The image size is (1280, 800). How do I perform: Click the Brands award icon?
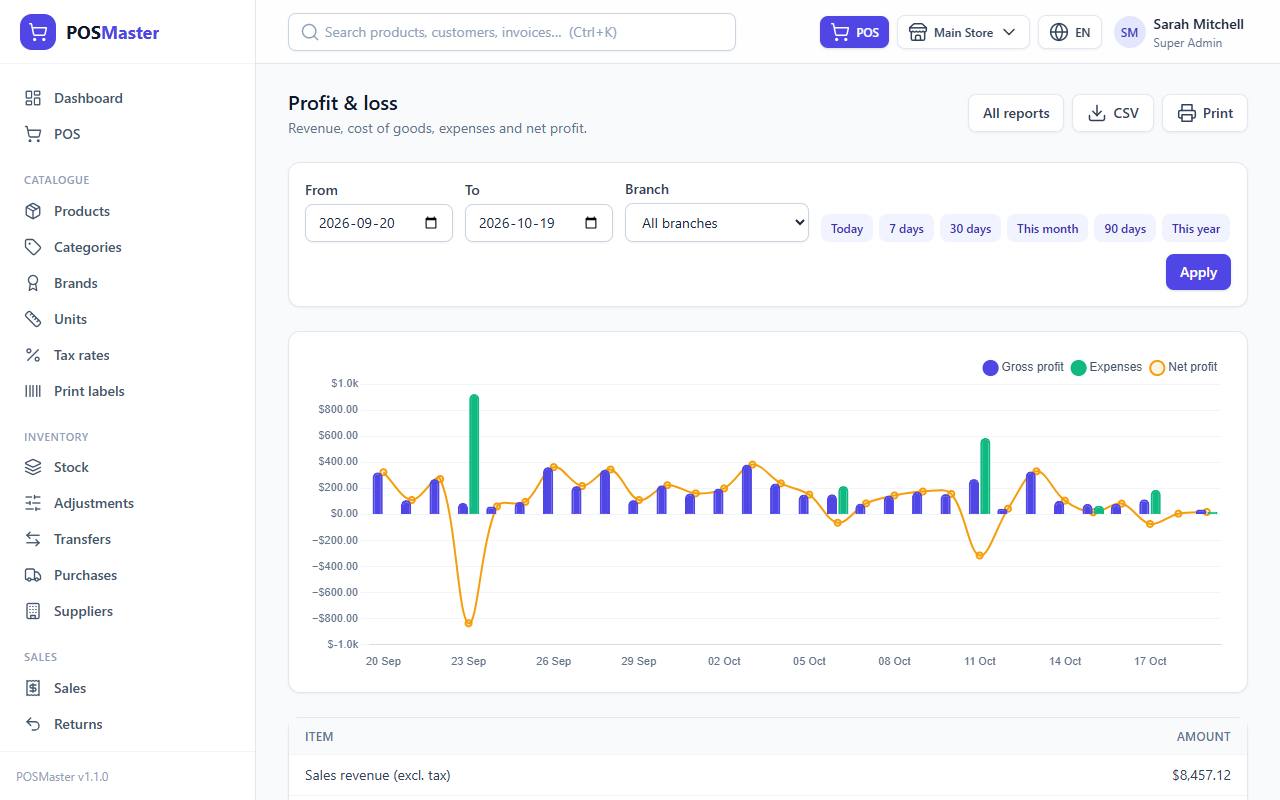[x=33, y=283]
